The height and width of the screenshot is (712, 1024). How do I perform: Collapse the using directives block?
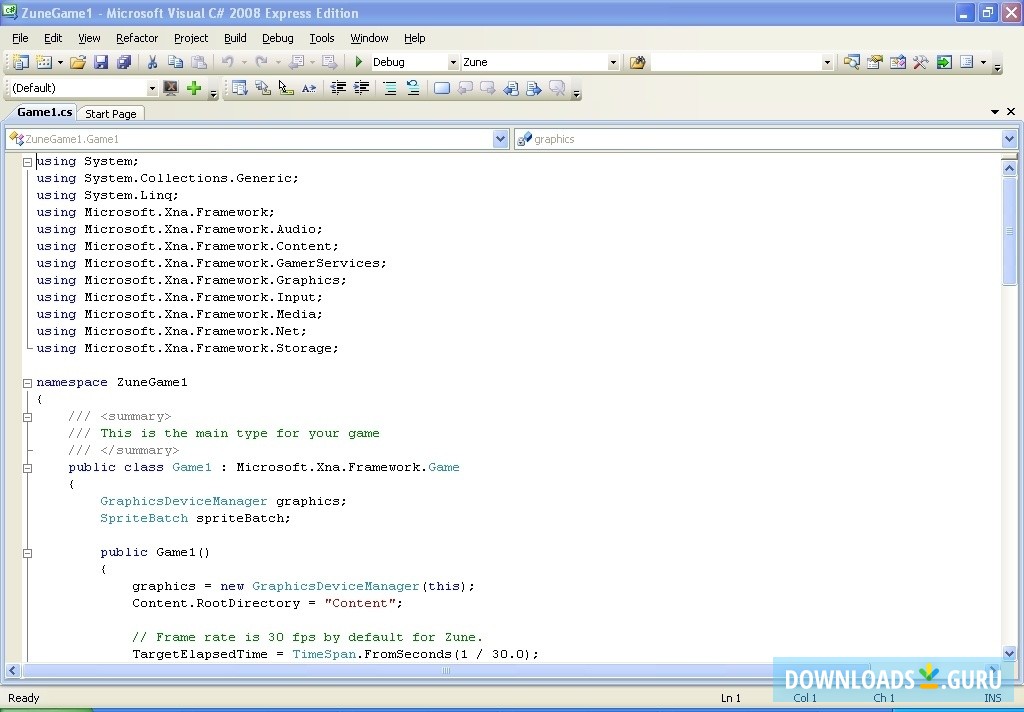coord(28,162)
